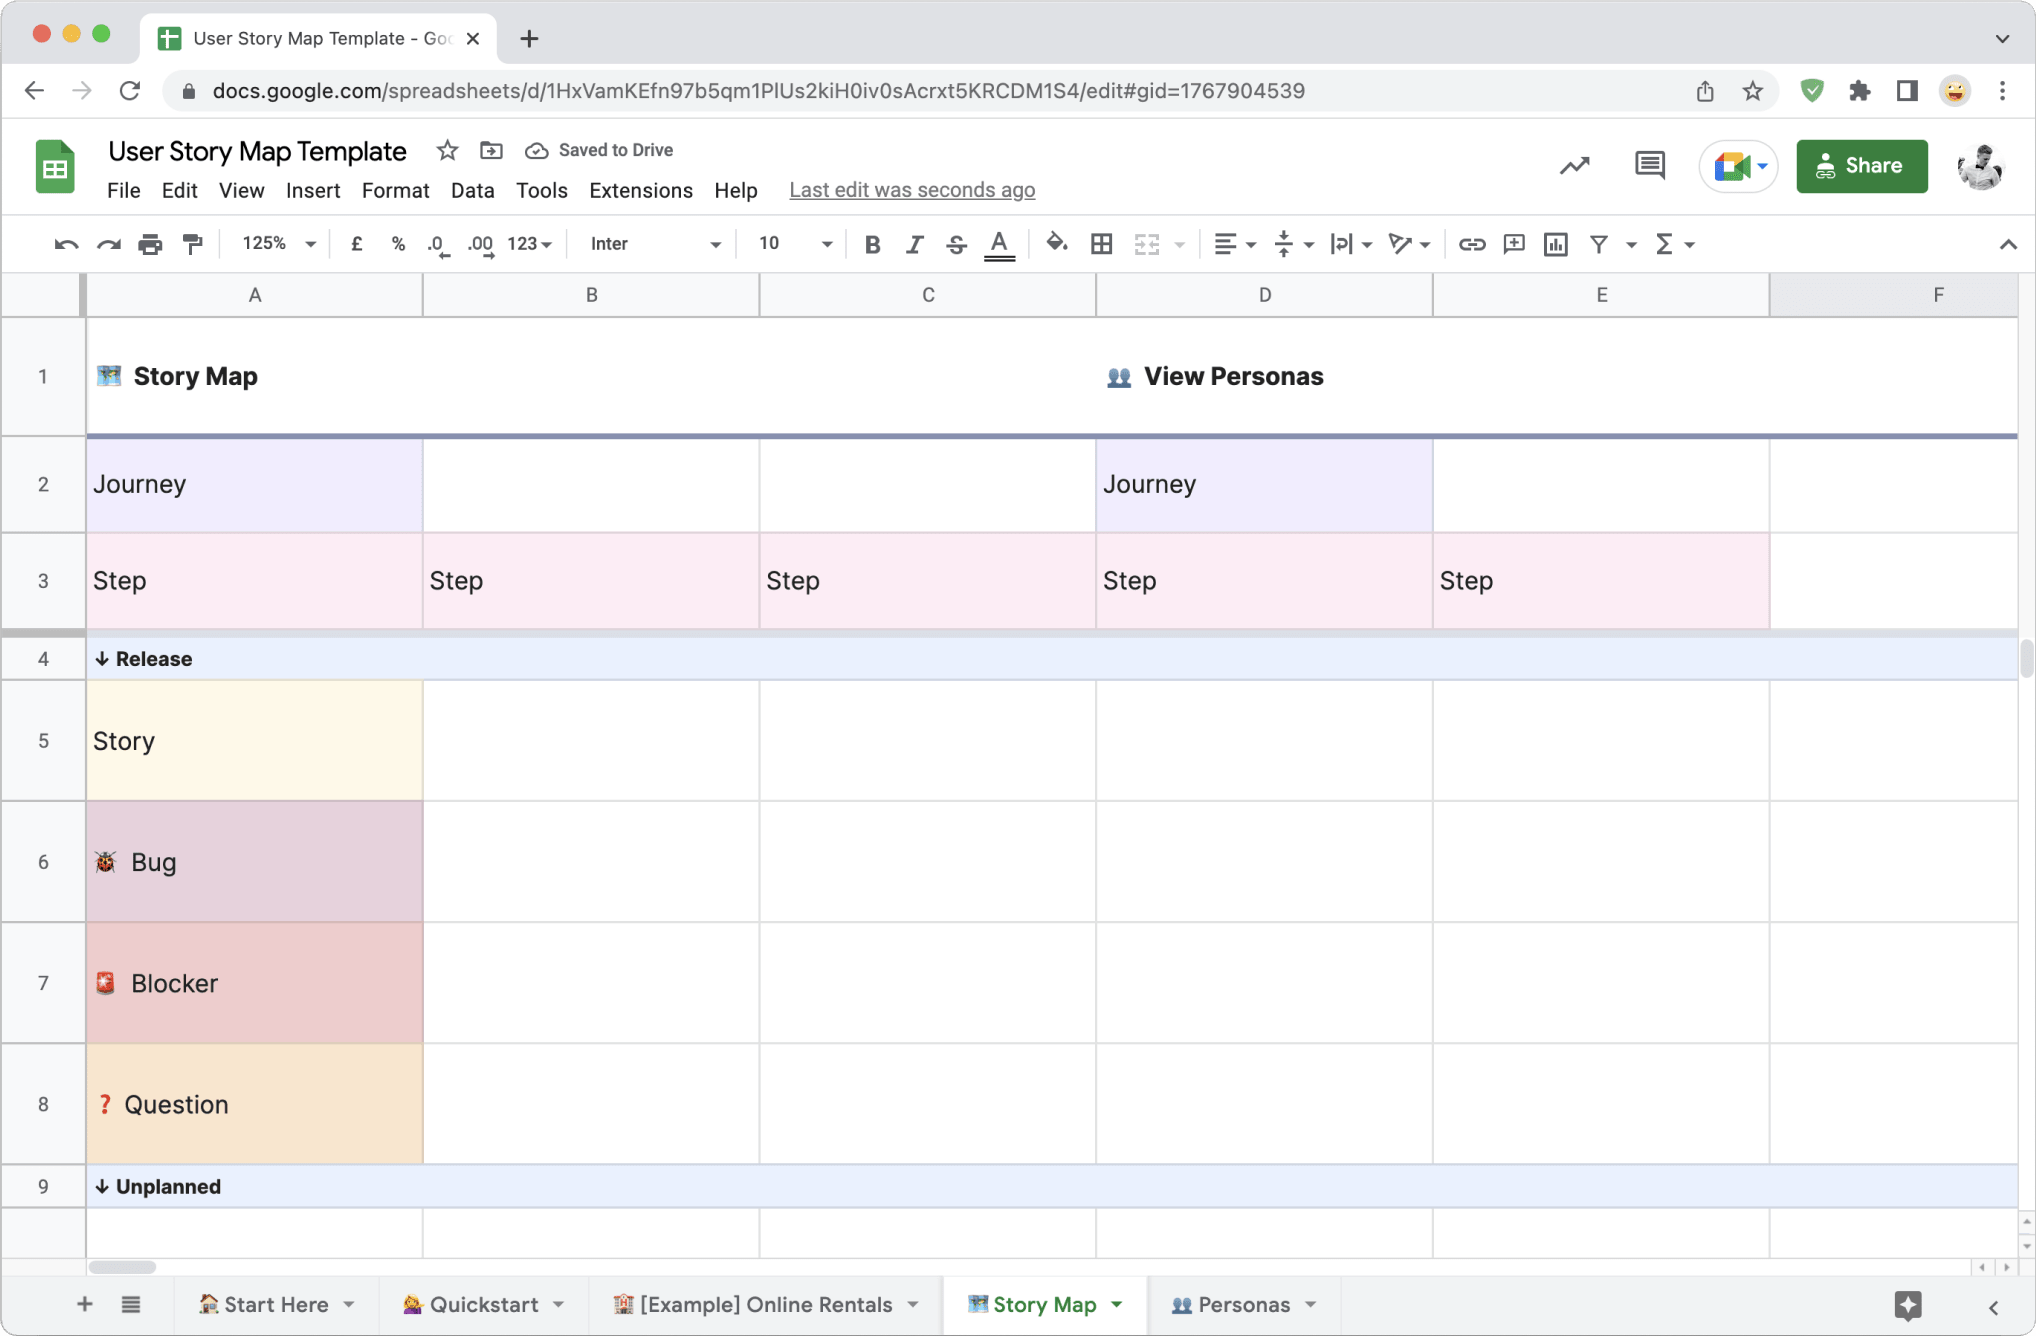Screen dimensions: 2036x1336
Task: Open the Format menu
Action: coord(391,189)
